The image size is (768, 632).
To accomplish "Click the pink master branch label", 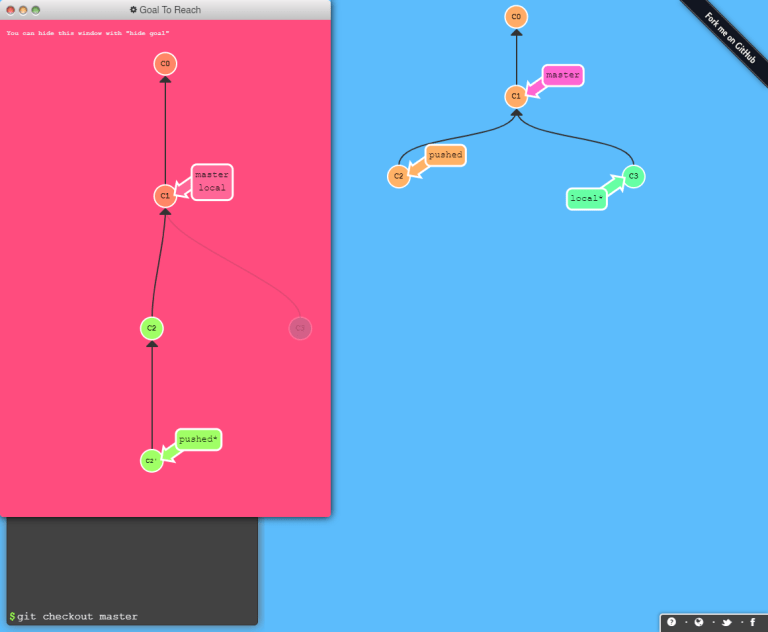I will pos(563,76).
